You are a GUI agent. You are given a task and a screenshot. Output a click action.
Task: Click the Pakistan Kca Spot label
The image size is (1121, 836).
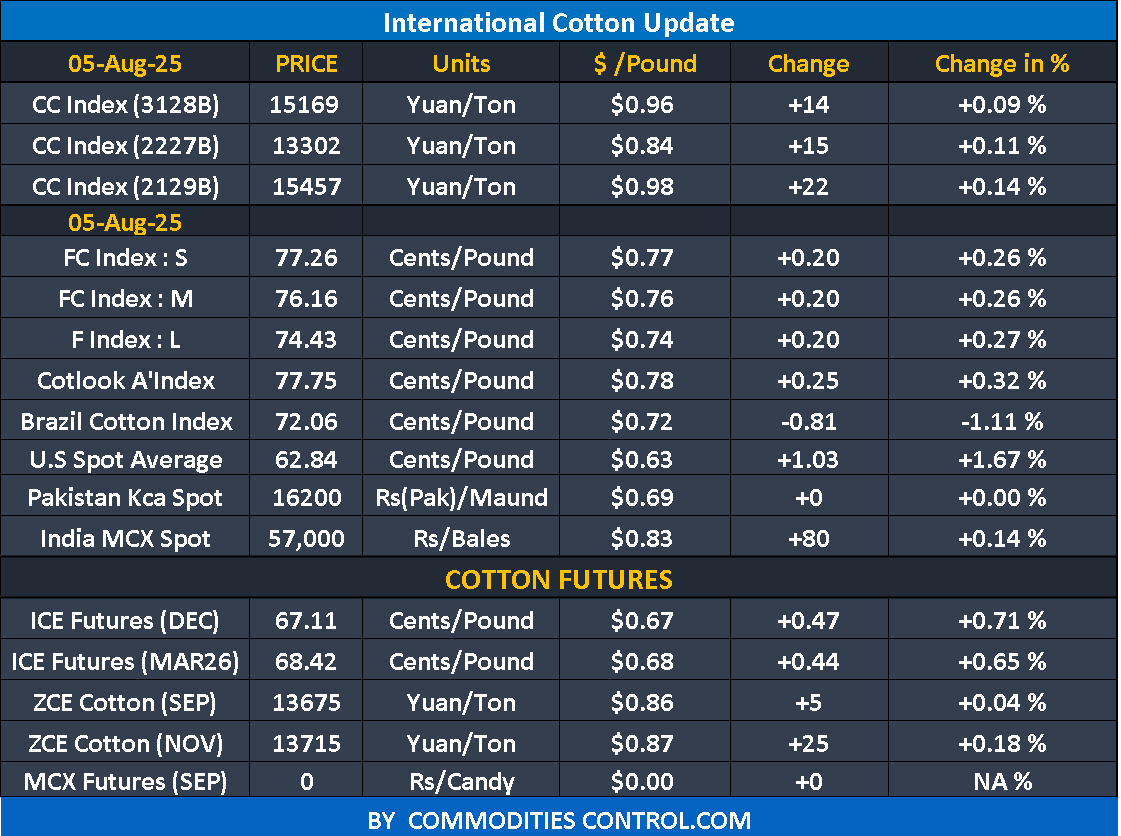[125, 498]
